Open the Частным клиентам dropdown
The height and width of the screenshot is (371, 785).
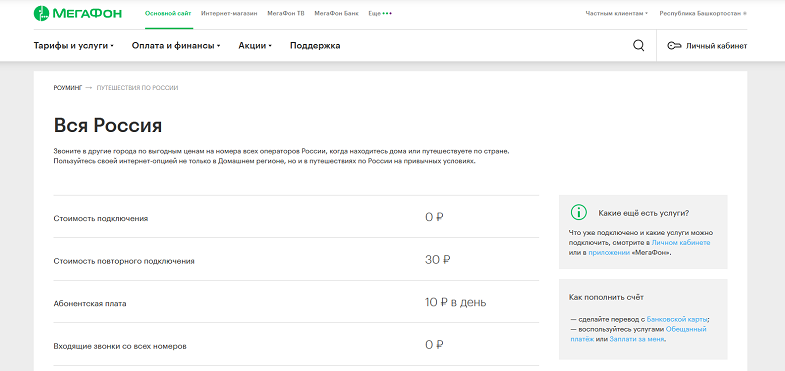point(616,14)
